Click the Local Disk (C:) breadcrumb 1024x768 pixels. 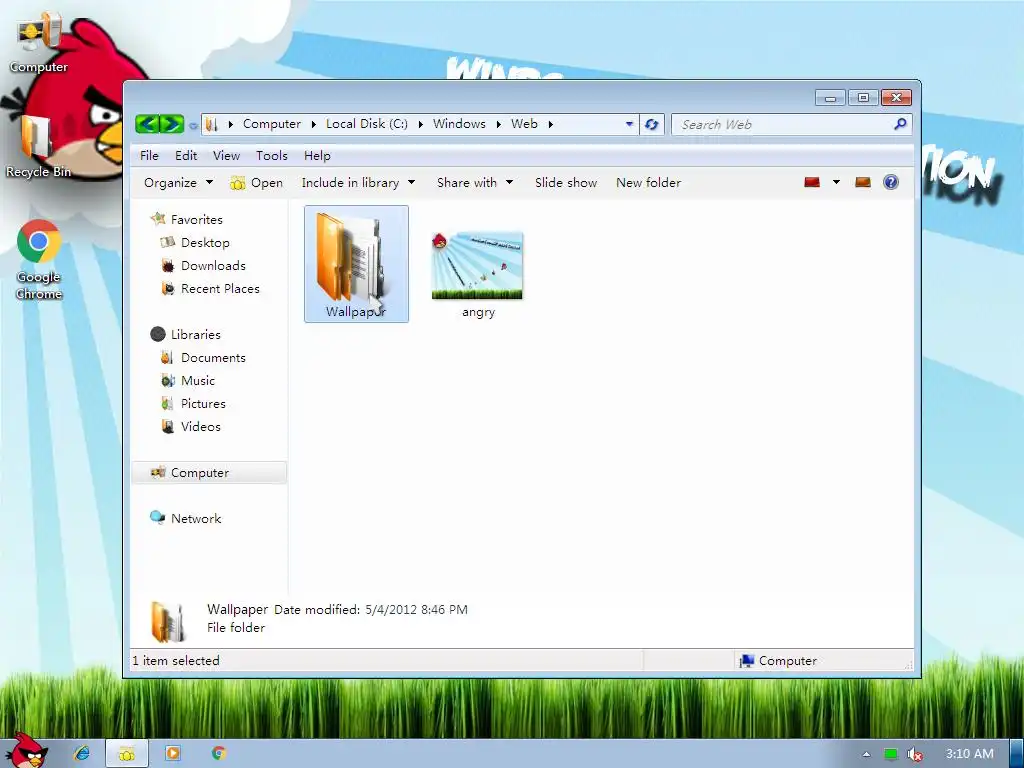(366, 124)
